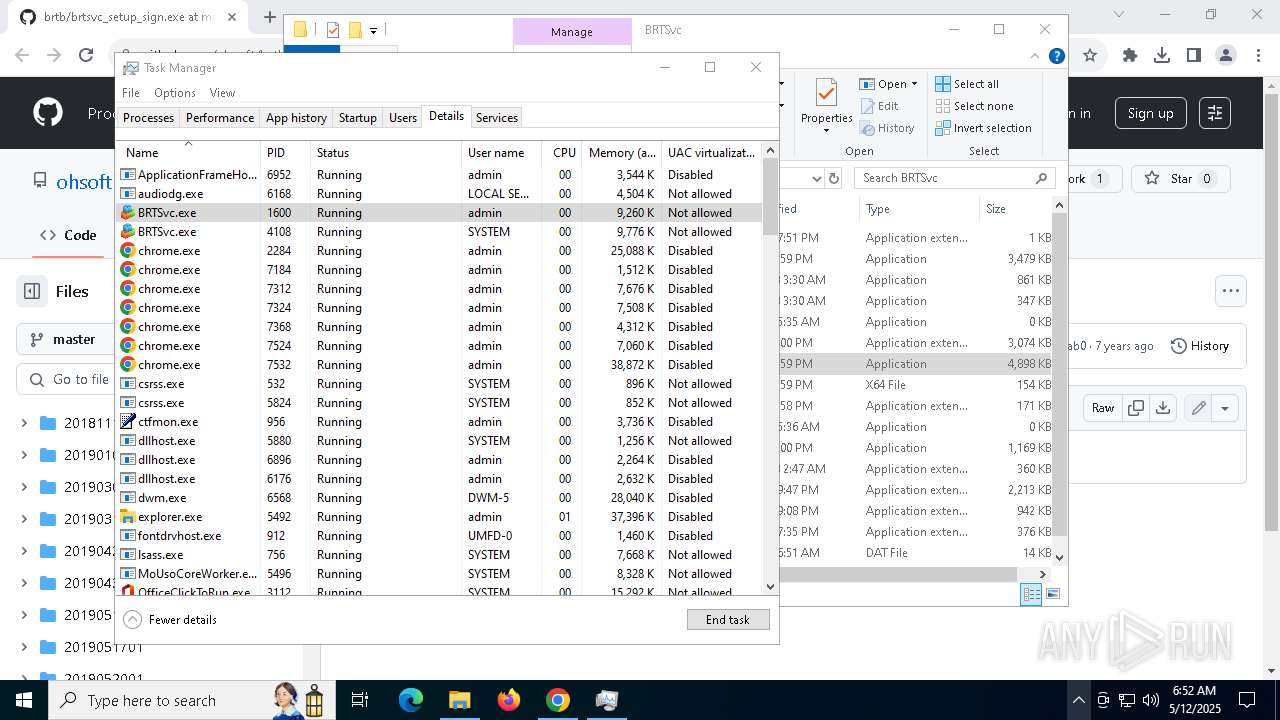Select the dwm.exe process icon
The width and height of the screenshot is (1280, 720).
tap(128, 497)
